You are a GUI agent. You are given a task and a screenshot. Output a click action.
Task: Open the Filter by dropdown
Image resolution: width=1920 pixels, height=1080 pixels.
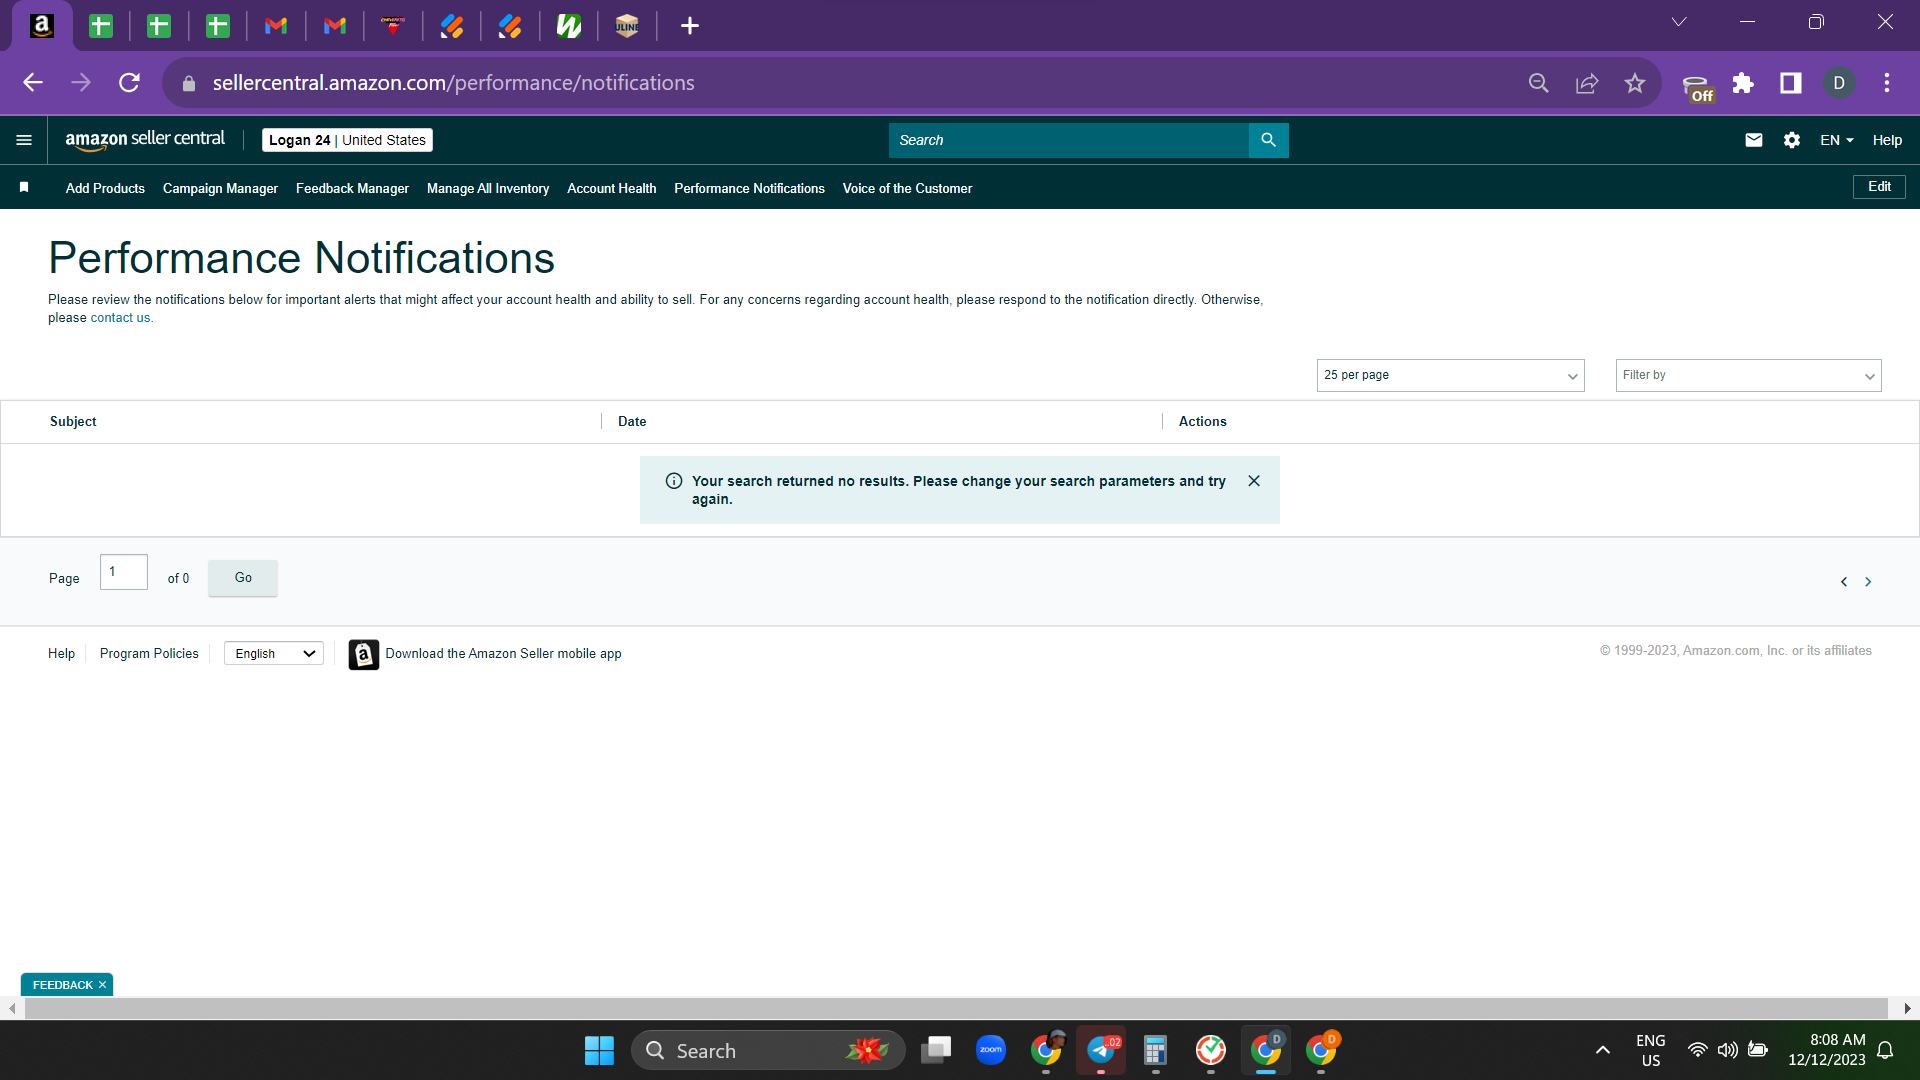pyautogui.click(x=1748, y=375)
